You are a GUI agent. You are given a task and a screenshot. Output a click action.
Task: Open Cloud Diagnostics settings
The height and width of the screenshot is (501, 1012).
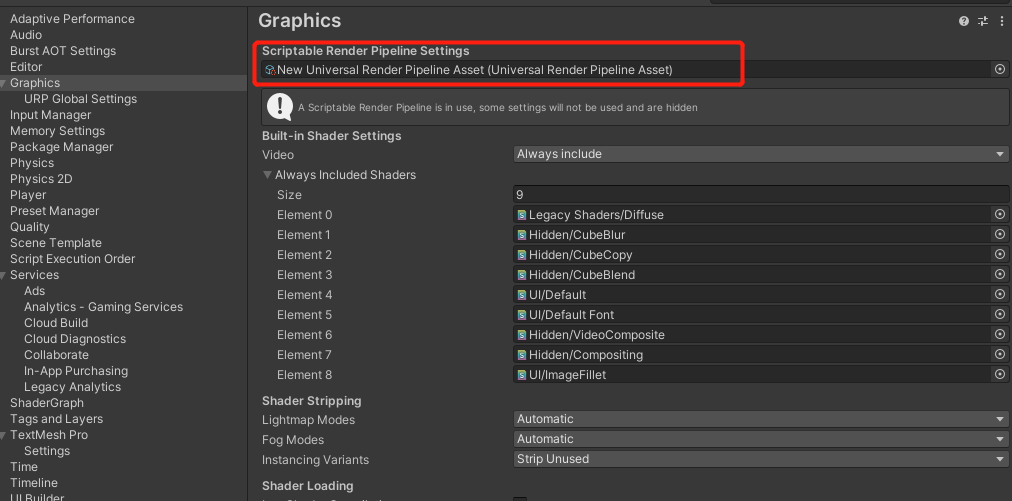coord(75,339)
